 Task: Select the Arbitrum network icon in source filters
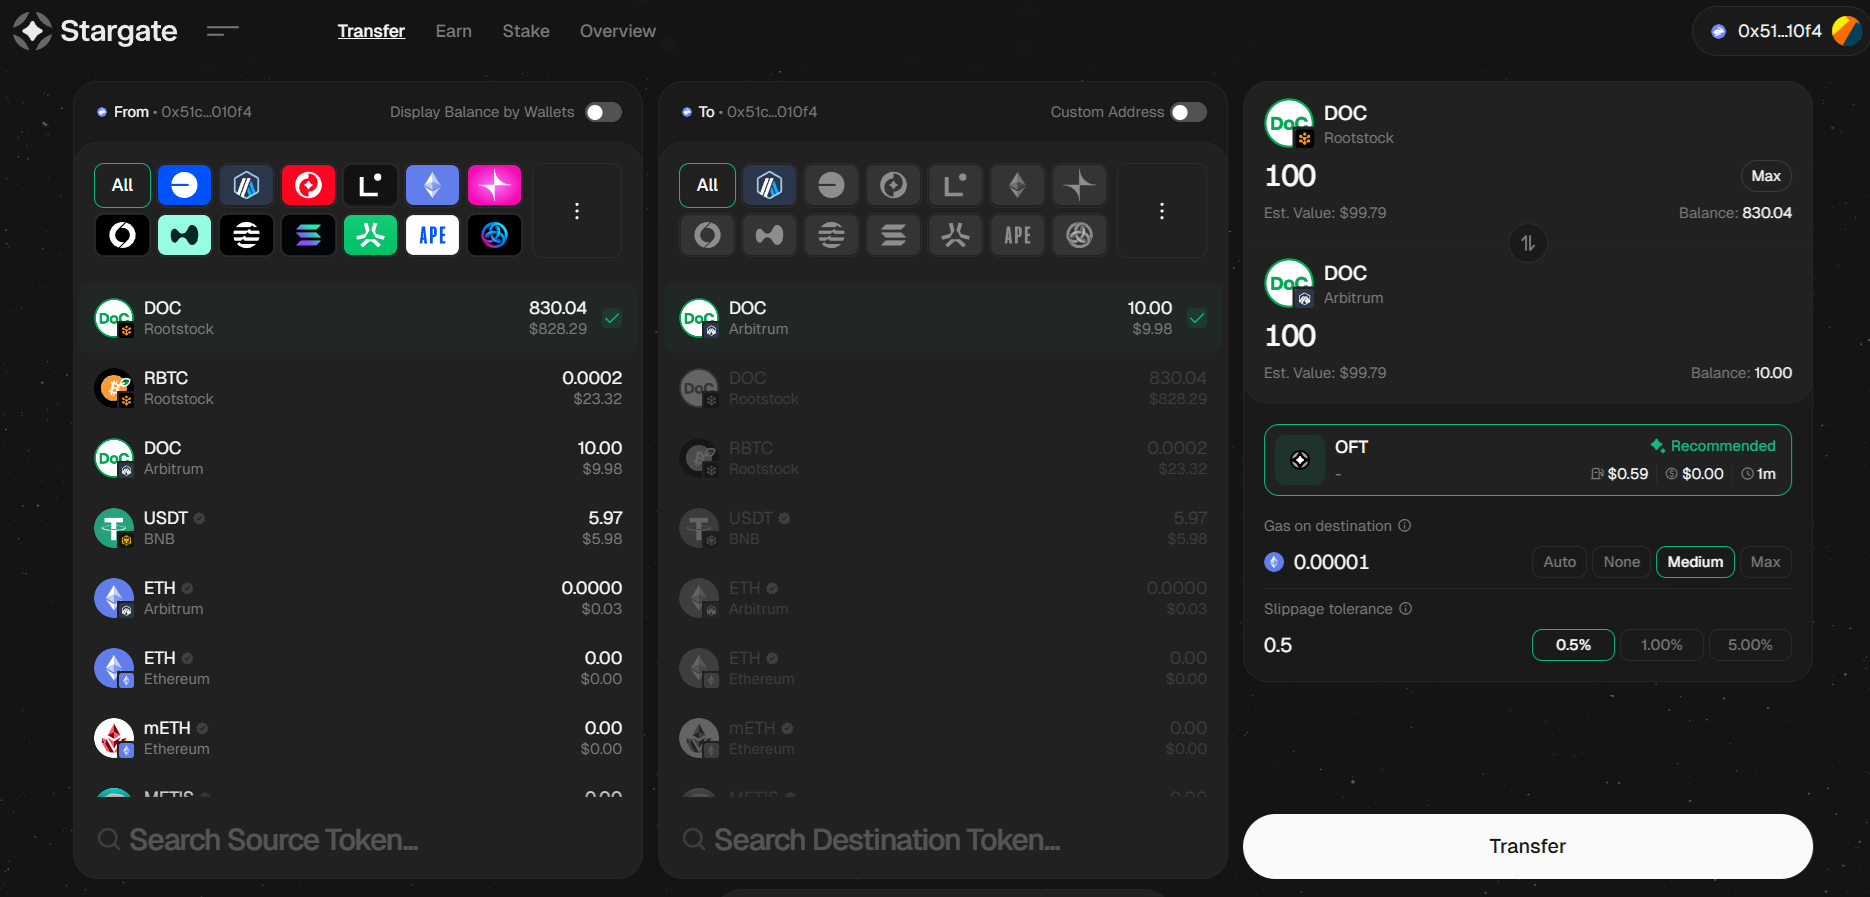tap(246, 185)
